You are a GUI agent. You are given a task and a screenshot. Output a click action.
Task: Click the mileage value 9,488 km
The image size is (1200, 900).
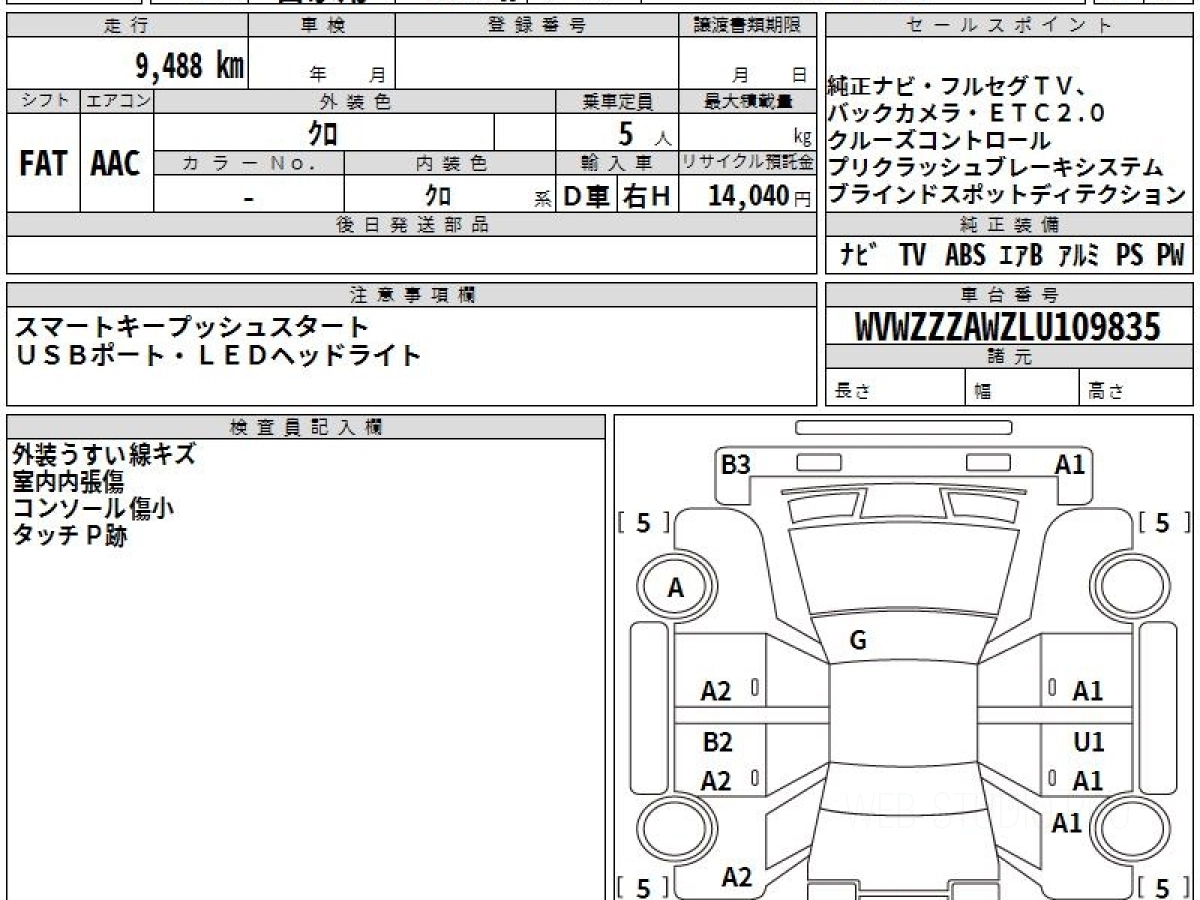[190, 66]
